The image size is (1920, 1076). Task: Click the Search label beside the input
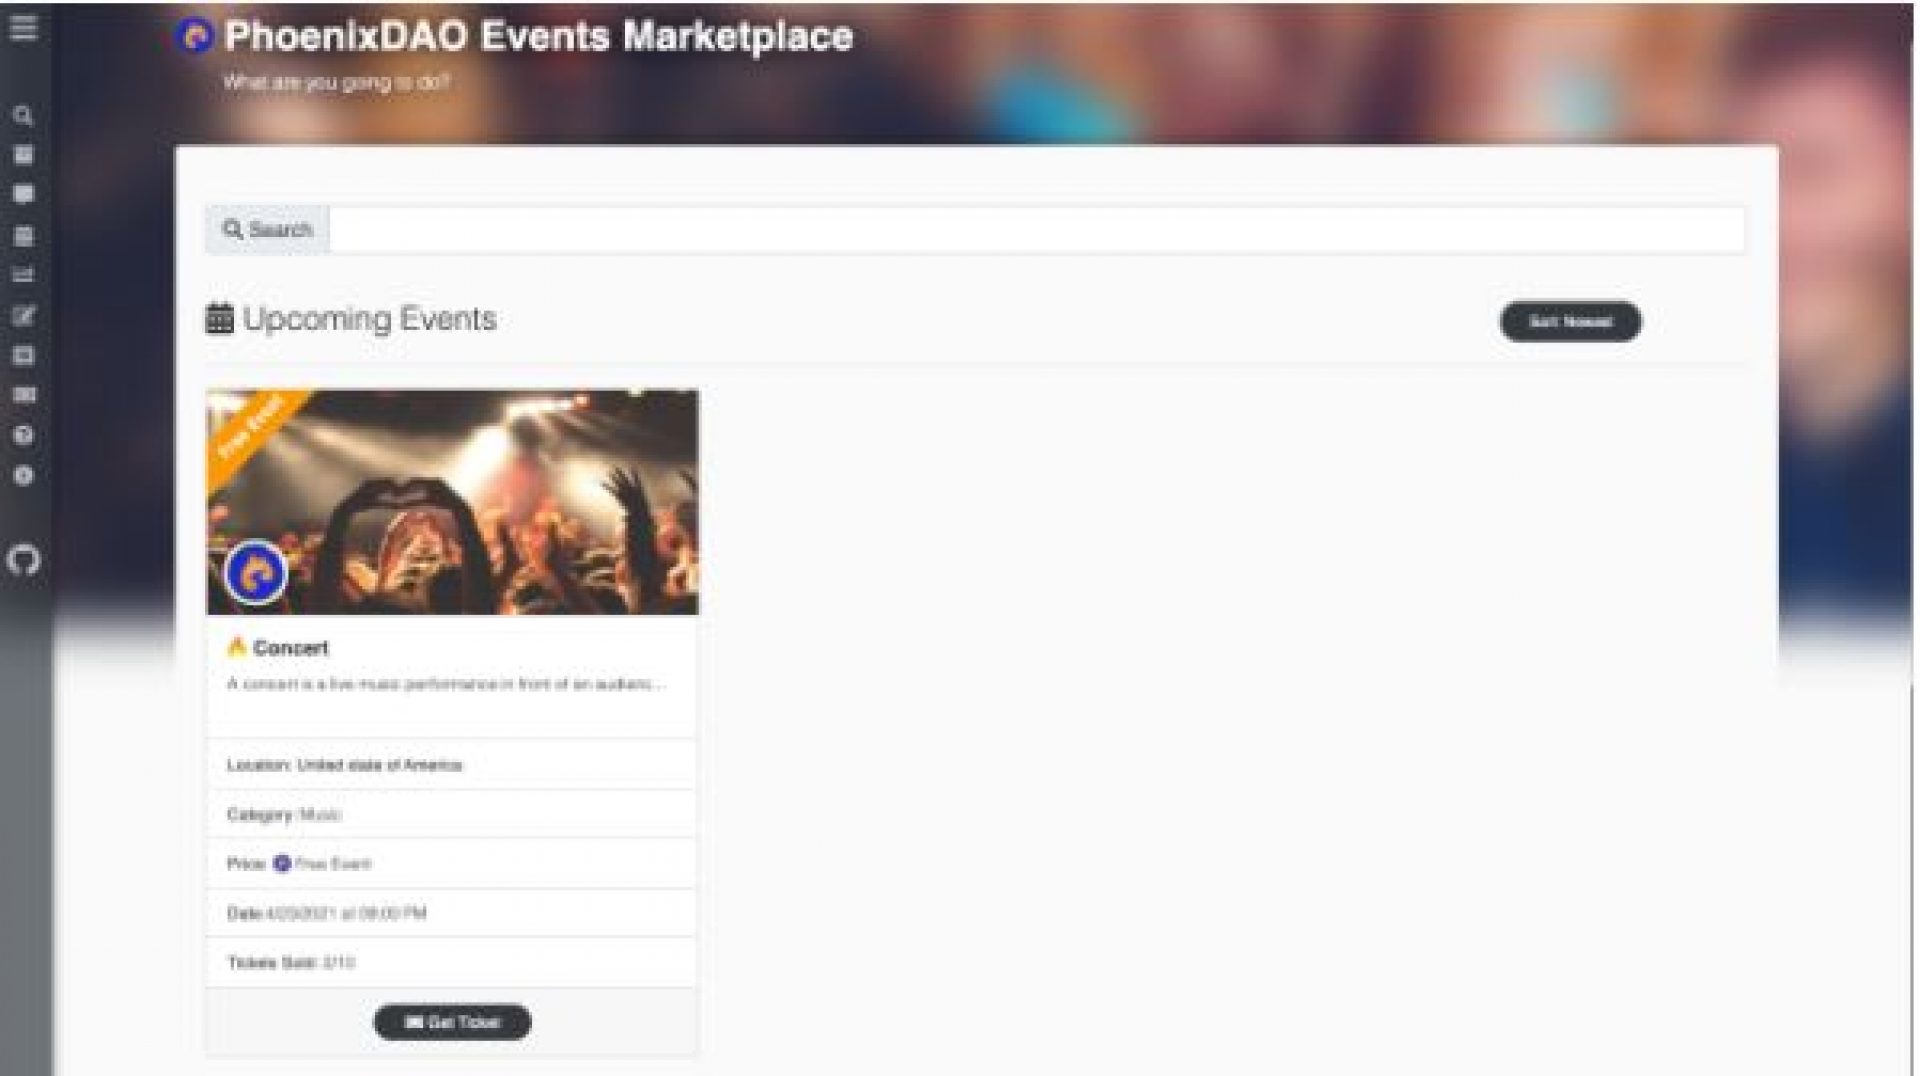(x=268, y=230)
